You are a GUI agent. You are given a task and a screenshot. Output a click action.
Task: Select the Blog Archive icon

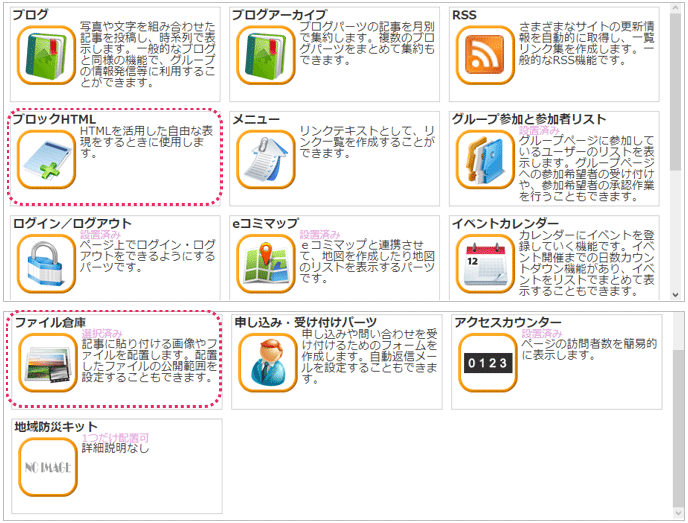266,54
